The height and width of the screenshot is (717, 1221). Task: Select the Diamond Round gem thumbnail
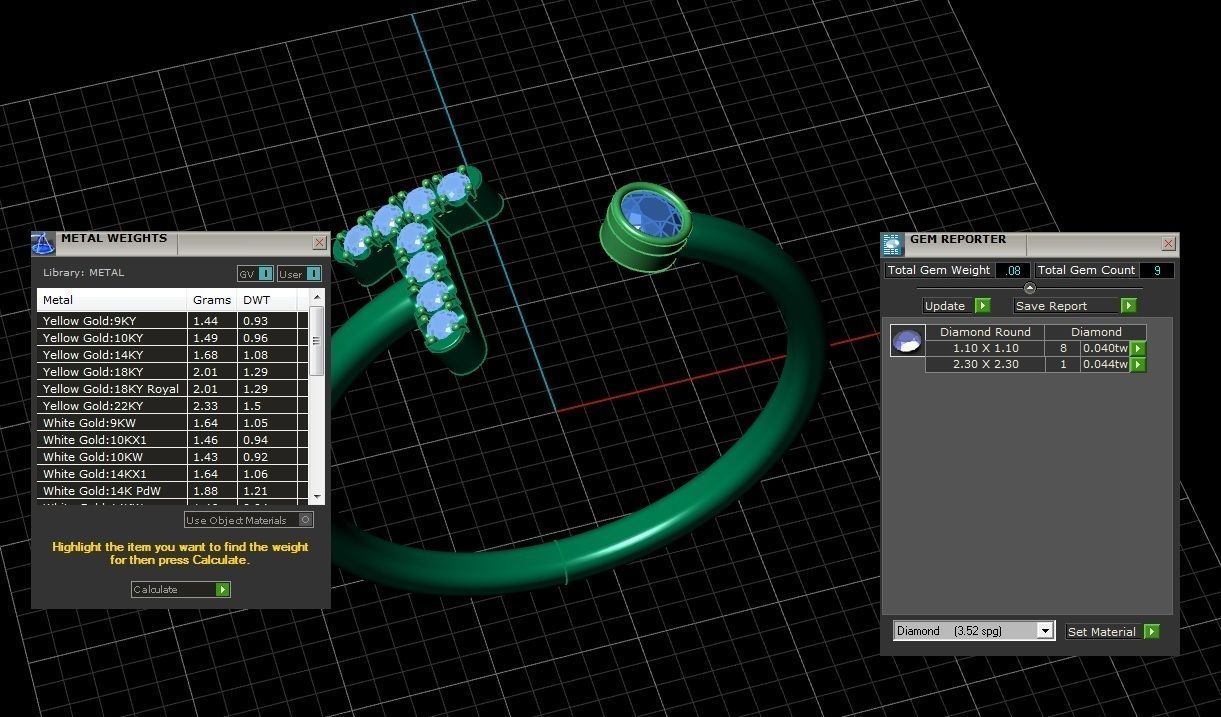pyautogui.click(x=906, y=341)
